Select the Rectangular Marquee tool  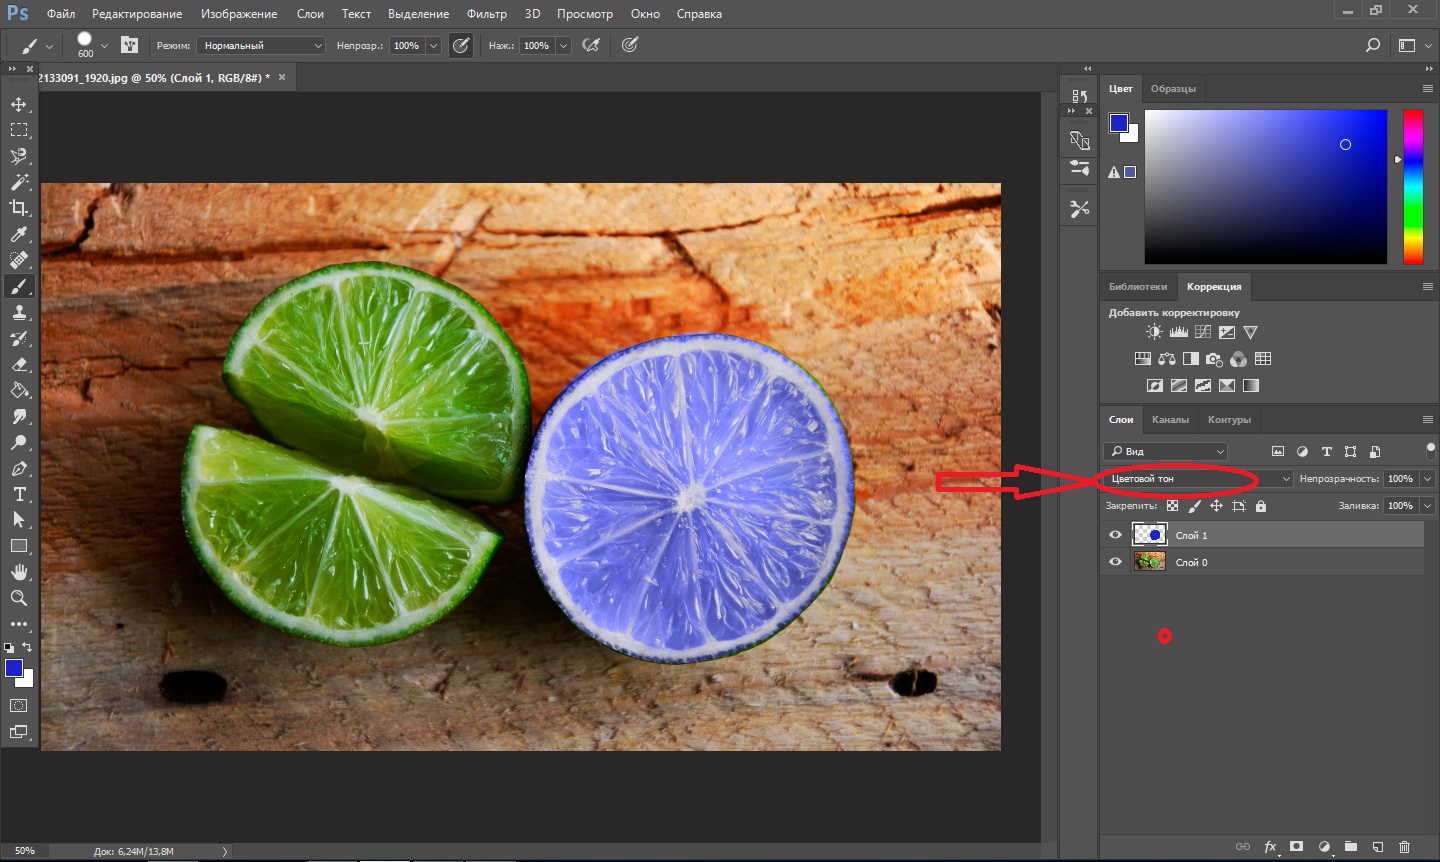click(19, 130)
